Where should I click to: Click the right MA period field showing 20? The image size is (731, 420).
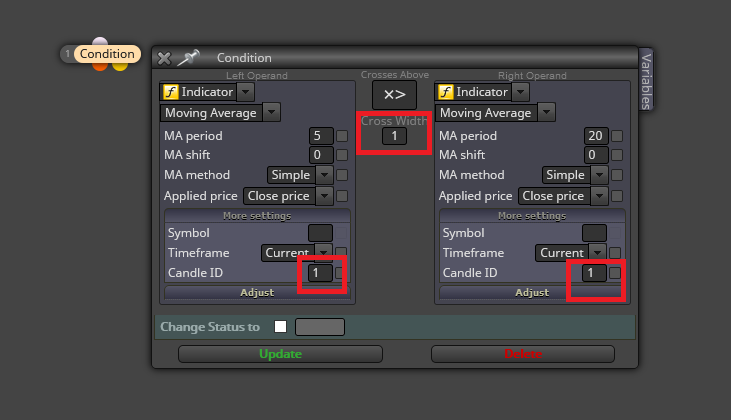596,136
